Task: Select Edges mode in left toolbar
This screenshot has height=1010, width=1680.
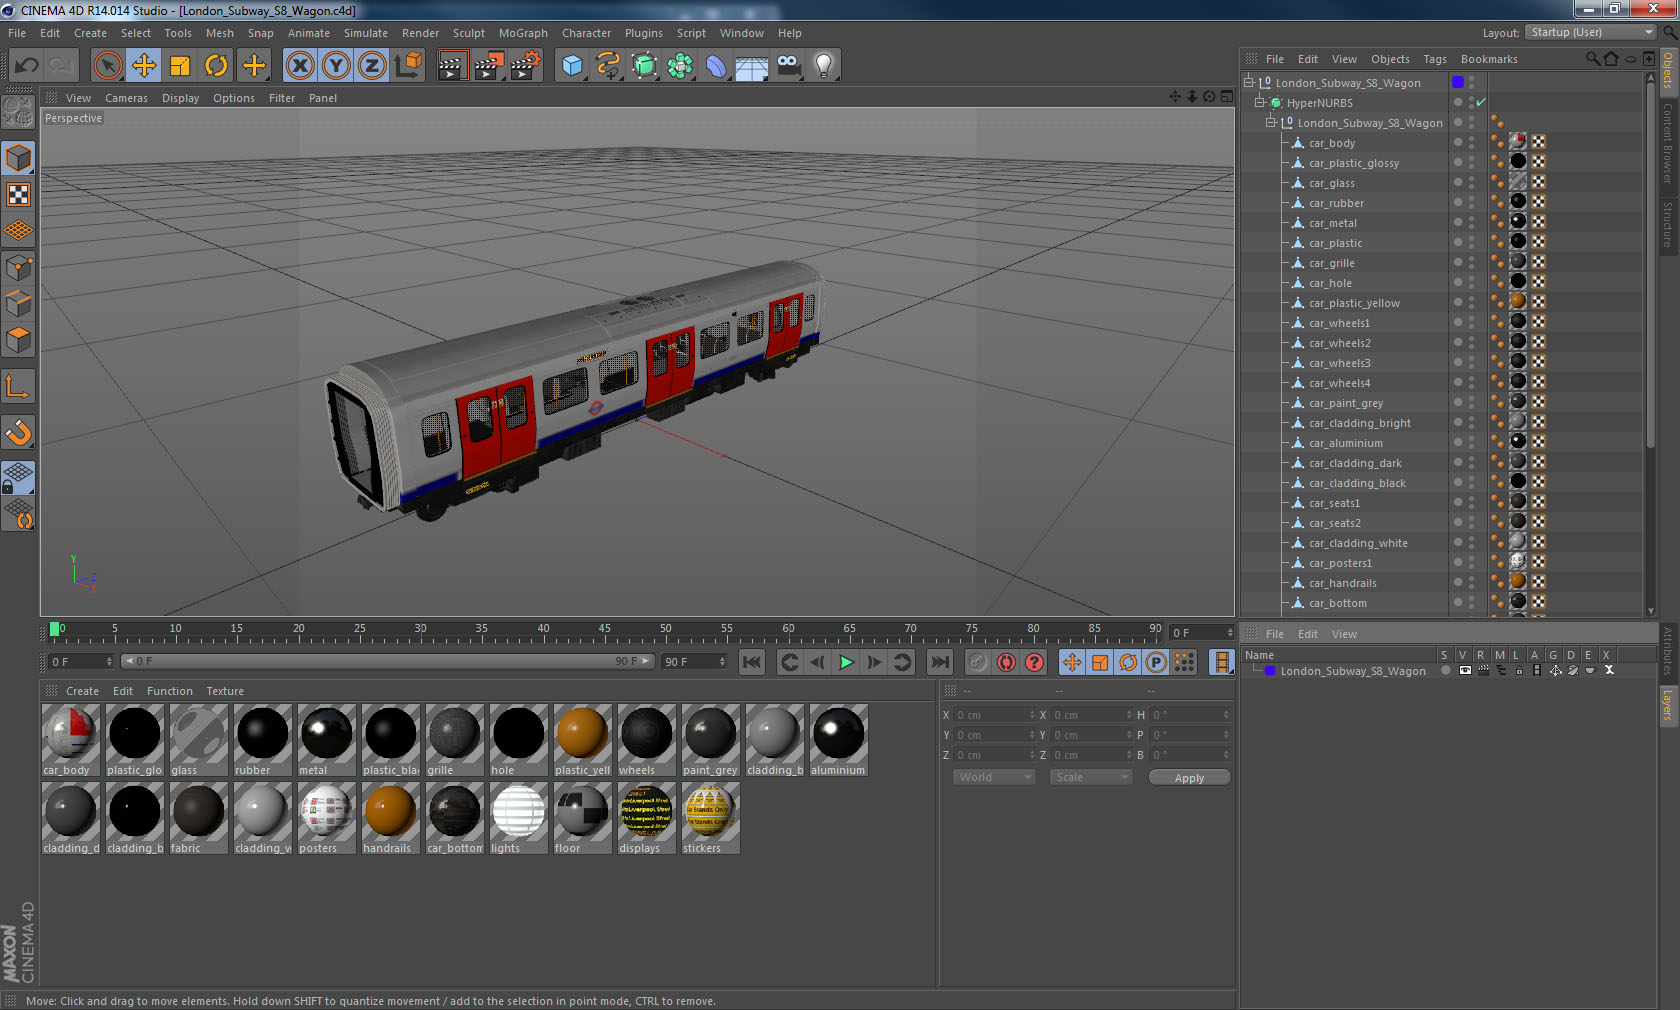Action: point(18,303)
